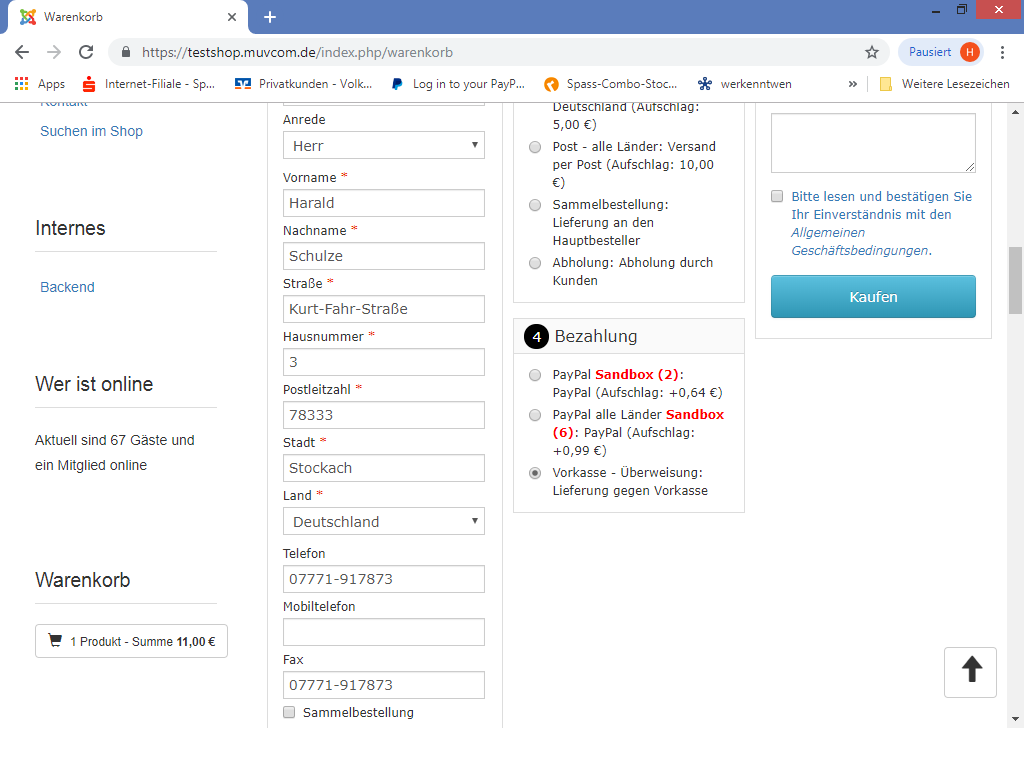Click the scroll-to-top arrow button
The image size is (1024, 768).
970,671
